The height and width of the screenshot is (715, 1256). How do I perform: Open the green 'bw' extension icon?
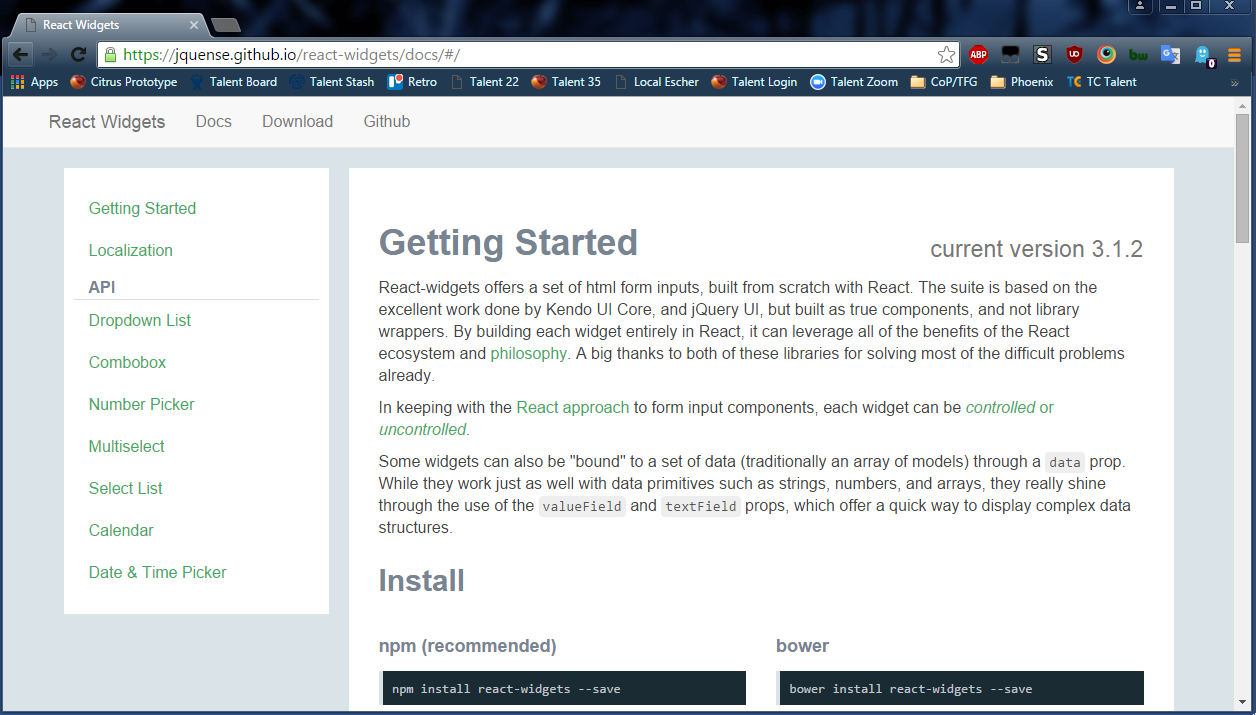click(1138, 55)
